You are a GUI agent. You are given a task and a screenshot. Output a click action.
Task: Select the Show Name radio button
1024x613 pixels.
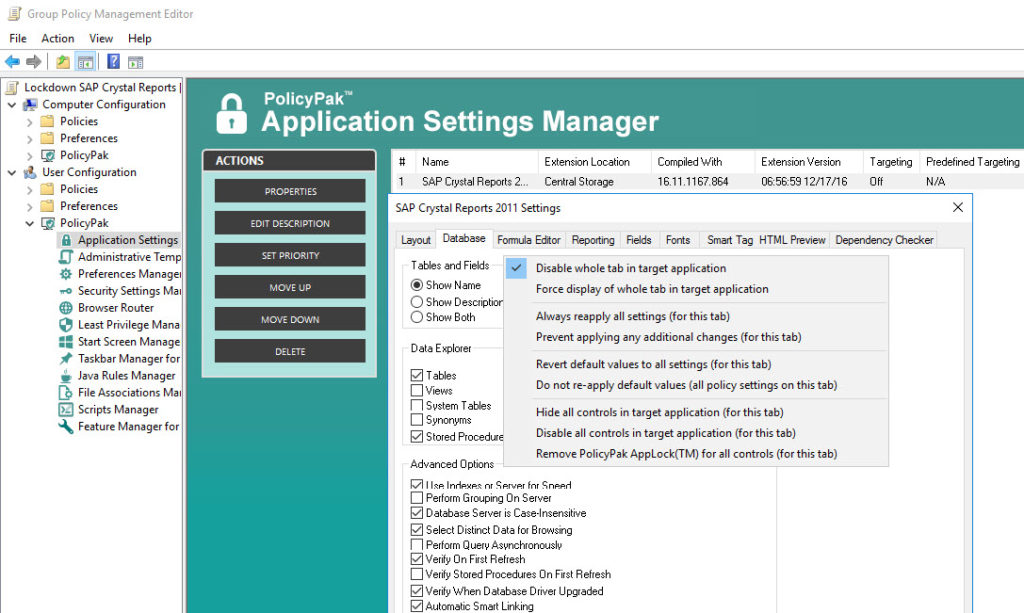click(417, 285)
